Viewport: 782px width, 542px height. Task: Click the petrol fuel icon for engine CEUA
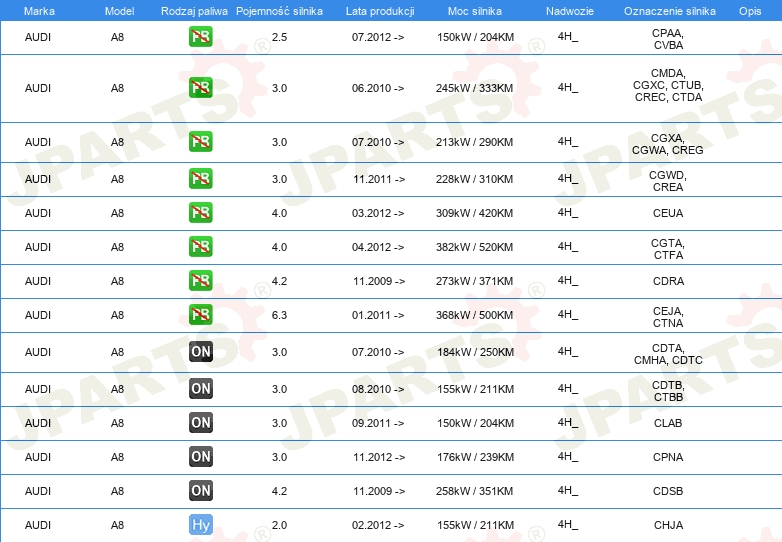(200, 212)
